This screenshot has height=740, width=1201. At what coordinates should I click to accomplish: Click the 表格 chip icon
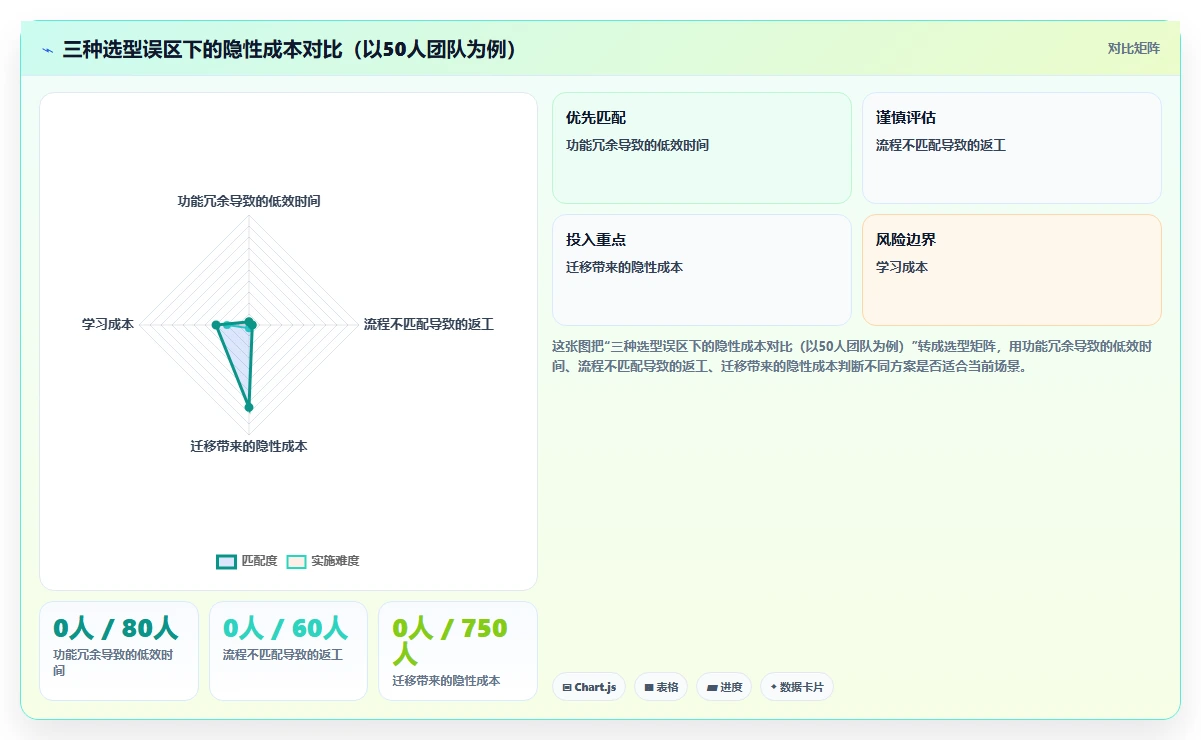tap(649, 688)
